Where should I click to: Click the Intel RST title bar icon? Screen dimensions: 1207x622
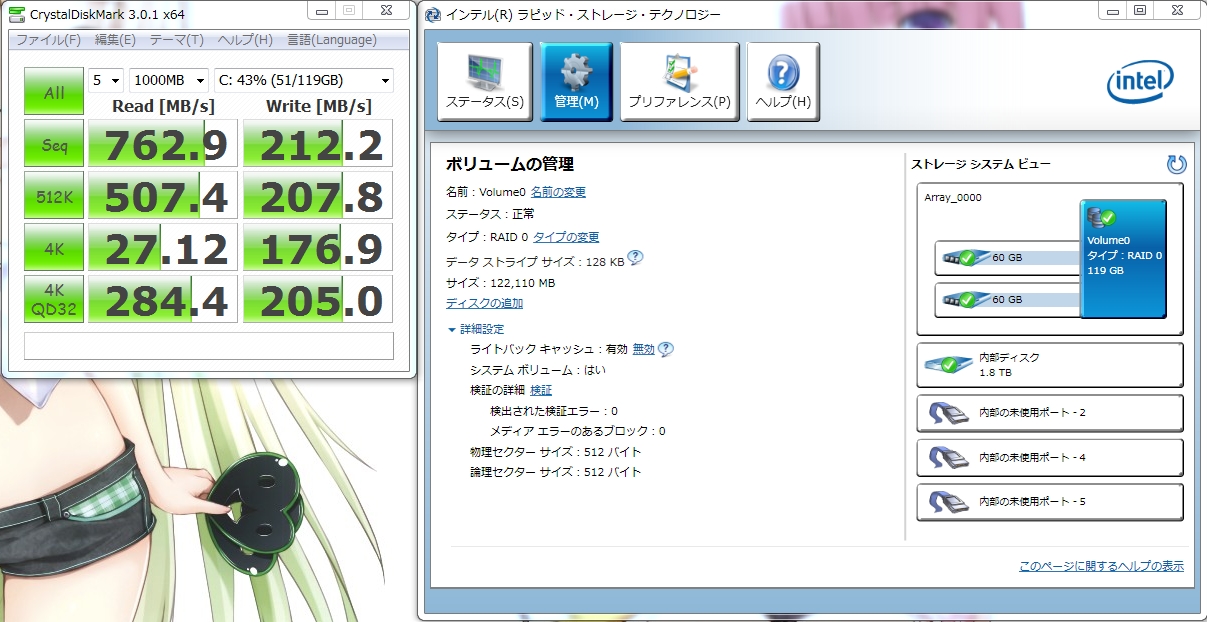pyautogui.click(x=431, y=15)
